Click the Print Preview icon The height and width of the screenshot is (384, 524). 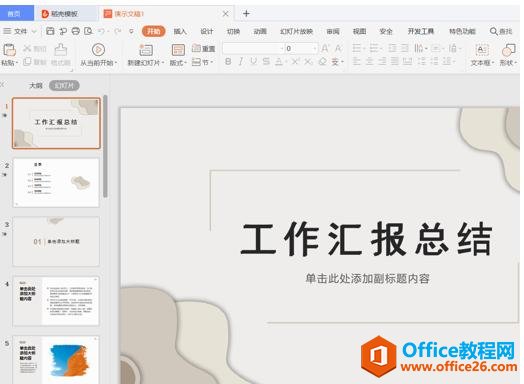(88, 31)
